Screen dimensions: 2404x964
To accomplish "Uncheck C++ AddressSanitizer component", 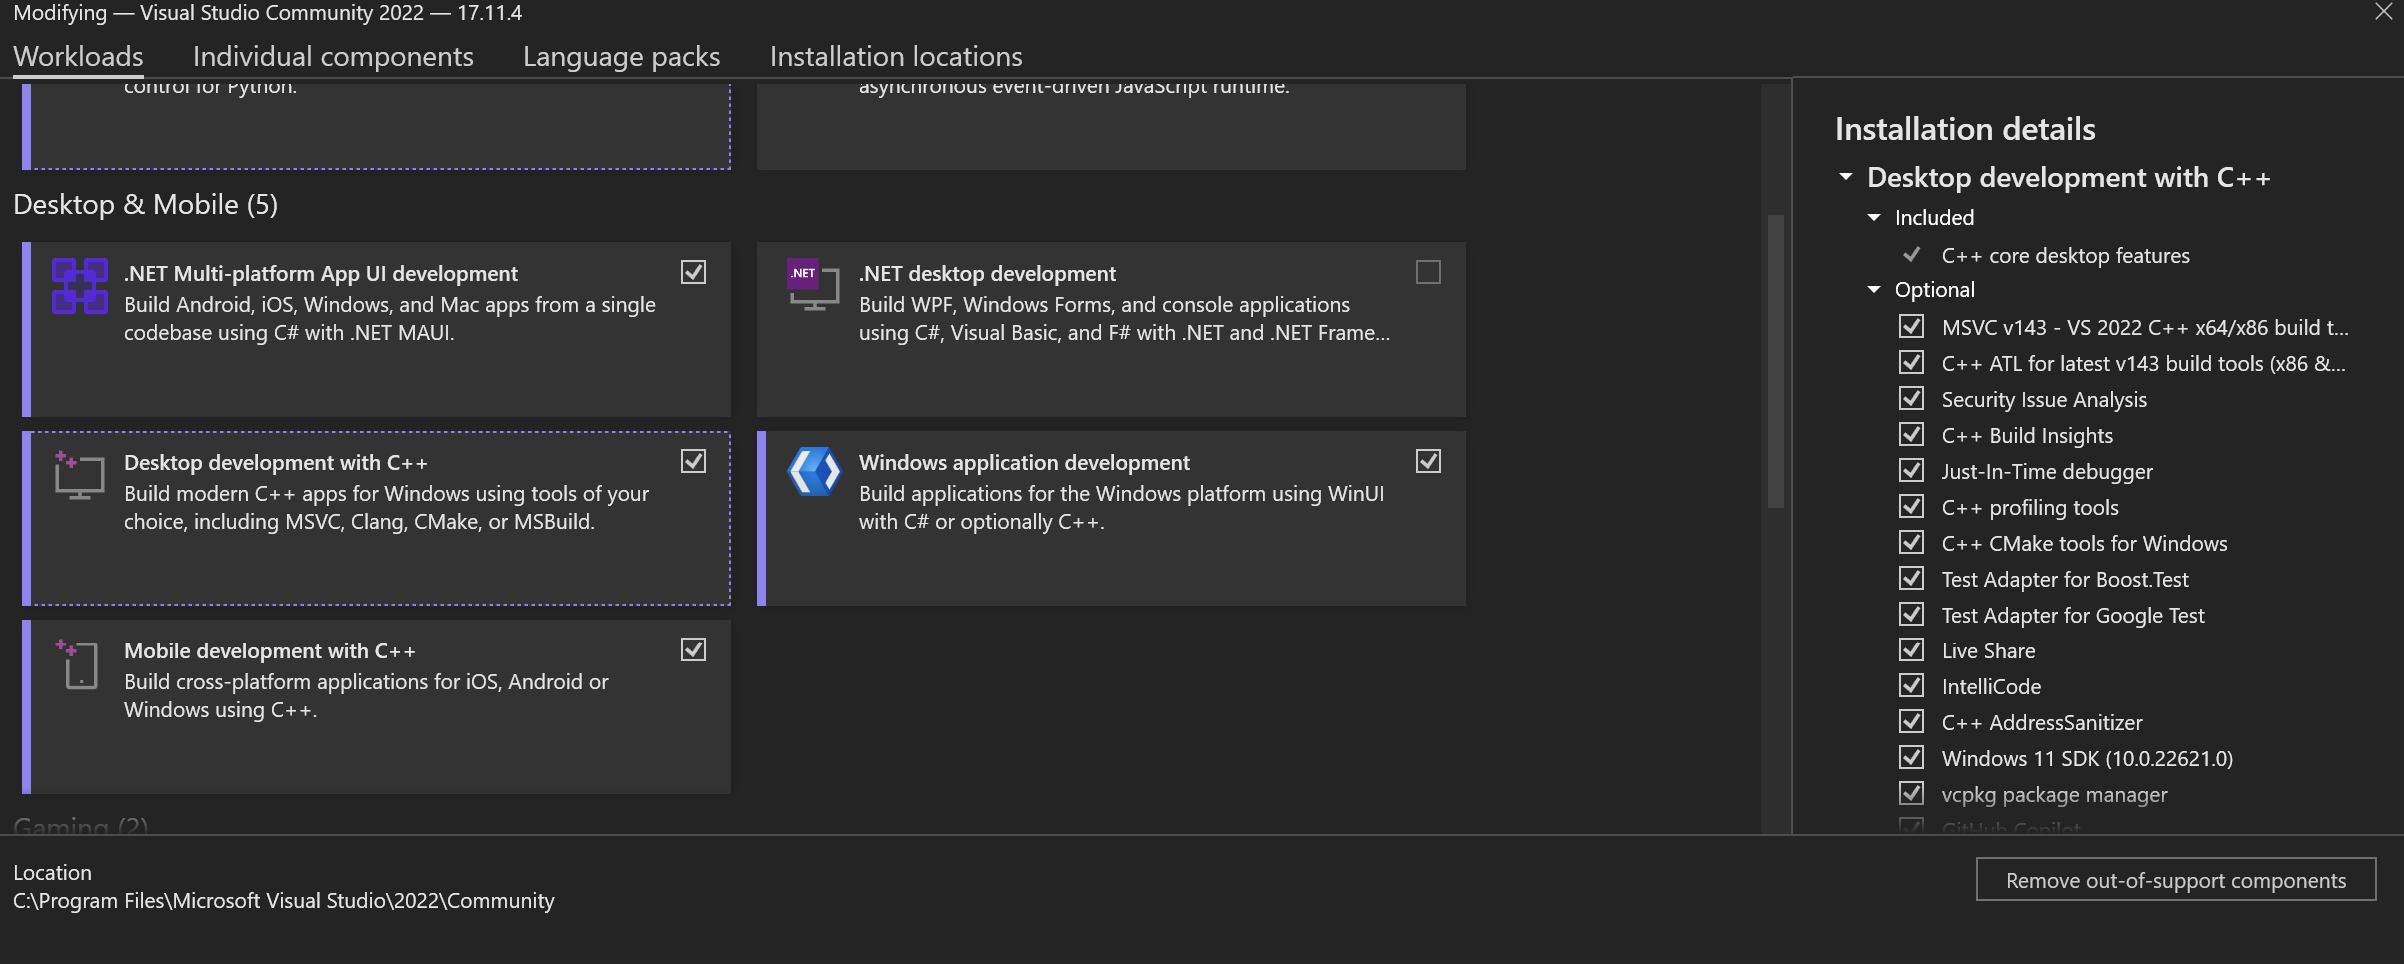I will [x=1911, y=722].
